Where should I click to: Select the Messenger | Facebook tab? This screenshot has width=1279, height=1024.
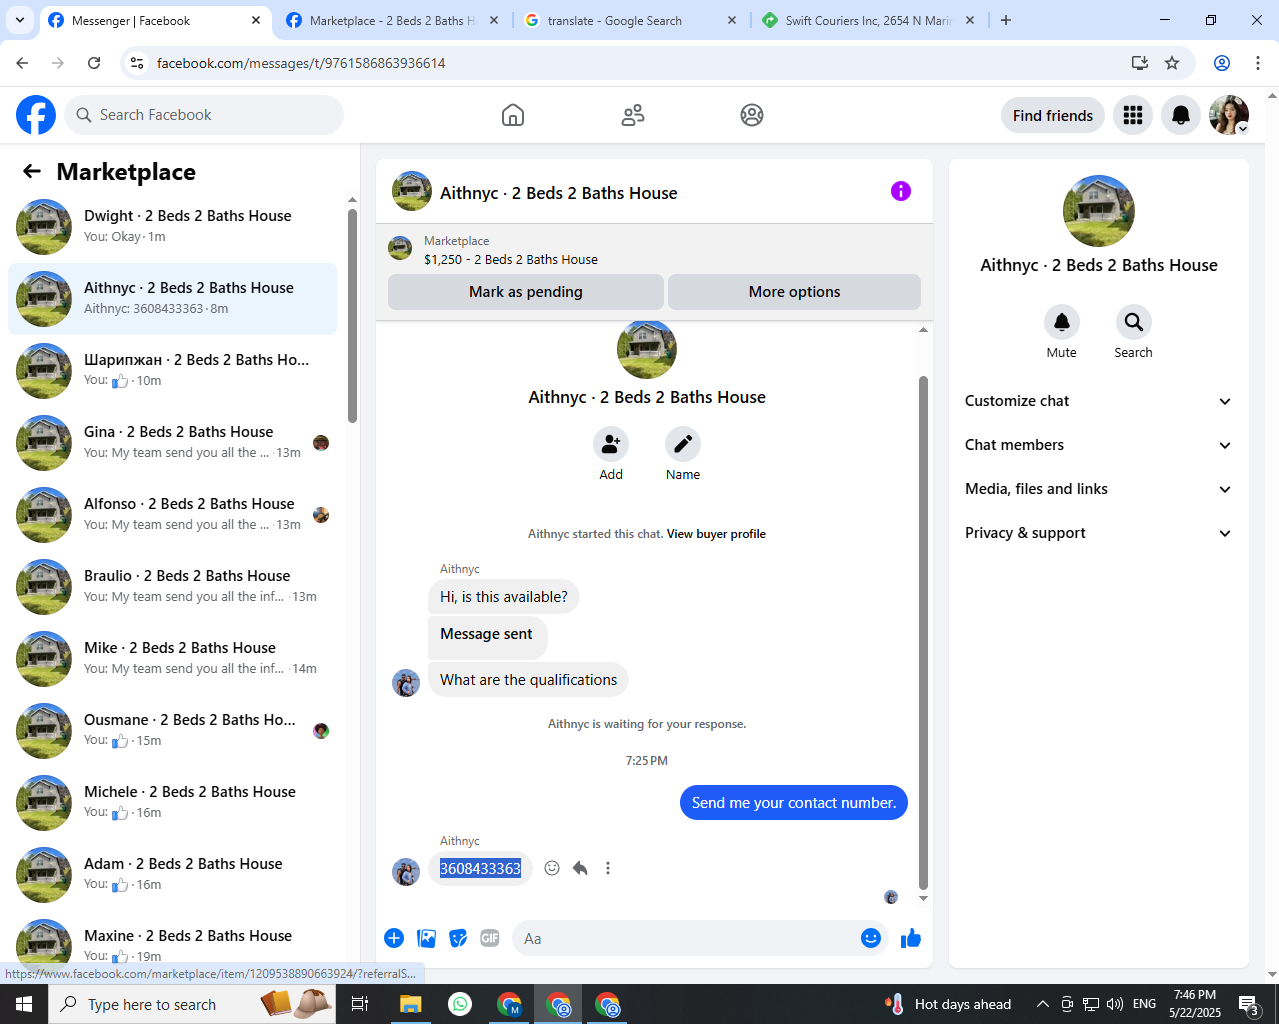[155, 21]
